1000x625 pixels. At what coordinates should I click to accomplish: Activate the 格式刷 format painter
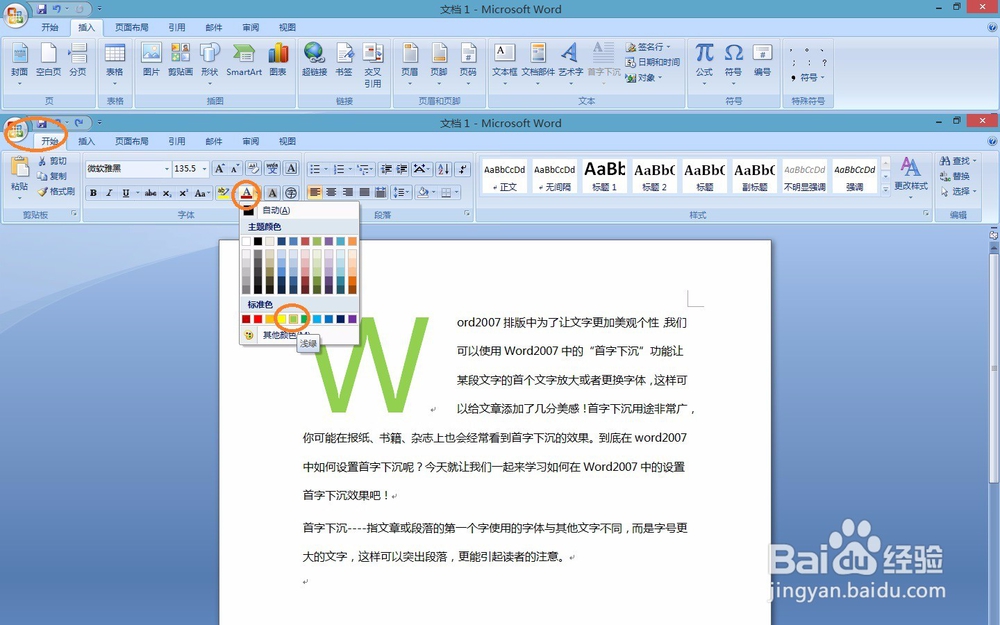(56, 191)
